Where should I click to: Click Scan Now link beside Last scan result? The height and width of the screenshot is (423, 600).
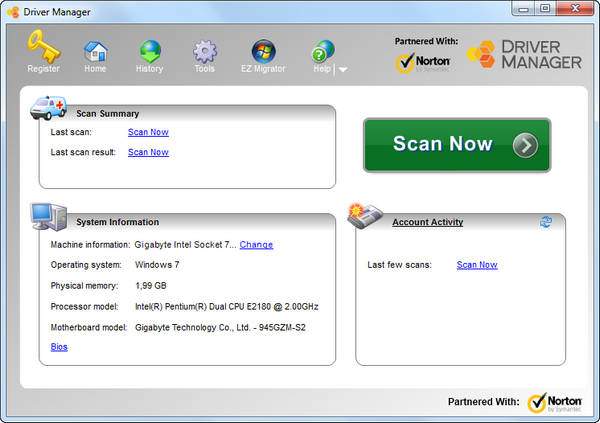tap(148, 152)
